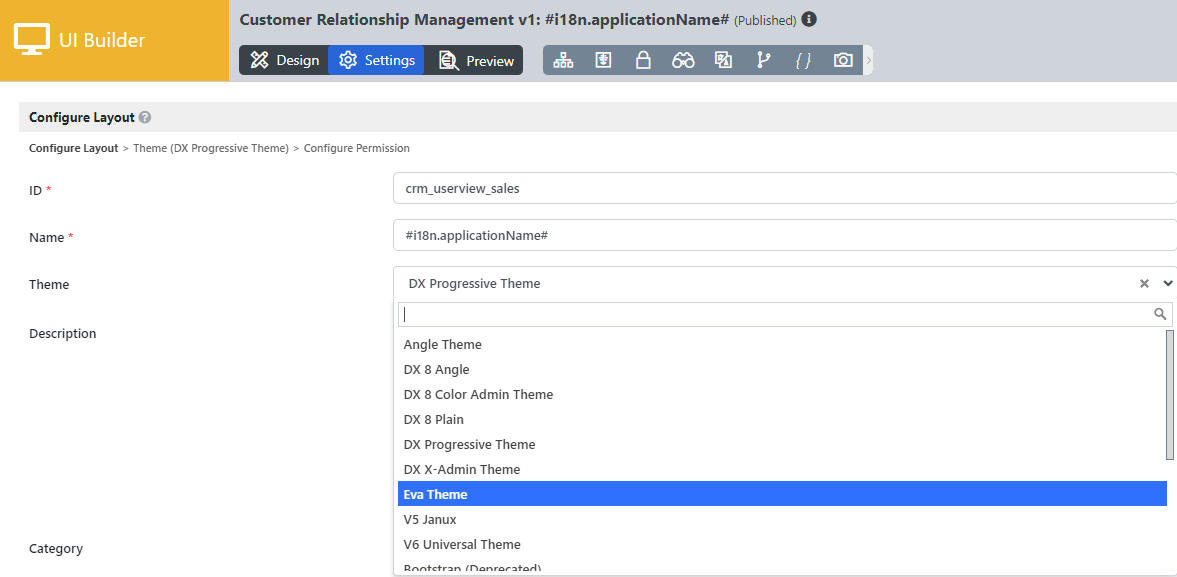This screenshot has height=577, width=1177.
Task: Click the git branch icon
Action: [x=763, y=60]
